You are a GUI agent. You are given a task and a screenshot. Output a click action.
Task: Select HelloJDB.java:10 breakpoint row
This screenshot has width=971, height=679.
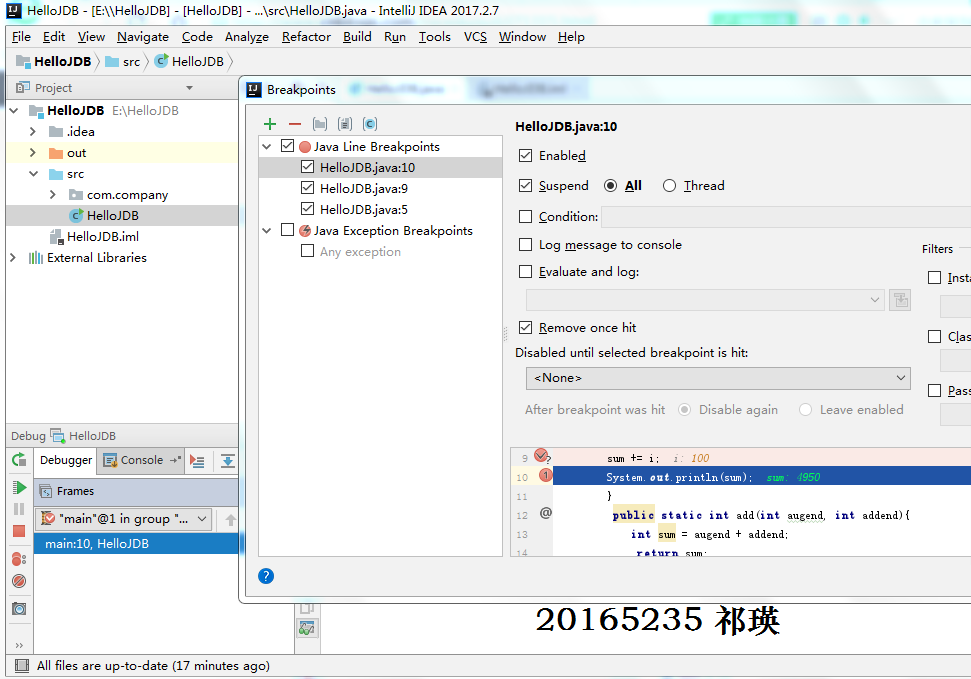[x=380, y=167]
